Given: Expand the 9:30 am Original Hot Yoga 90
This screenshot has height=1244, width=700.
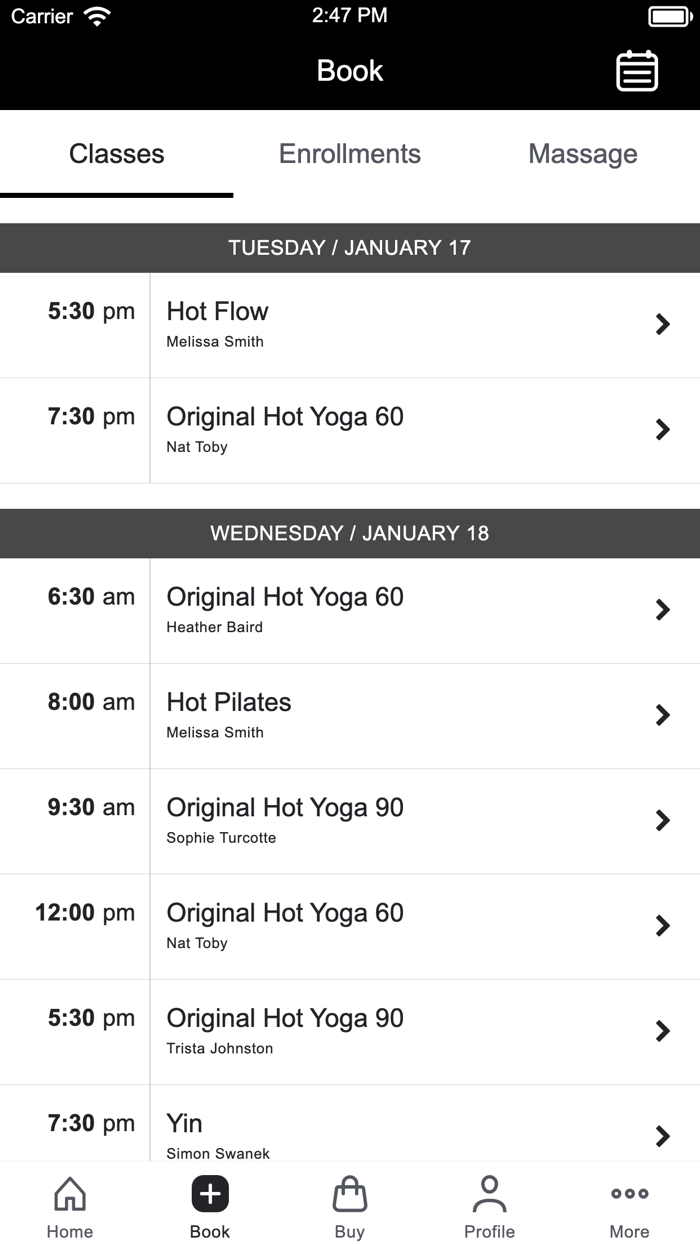Looking at the screenshot, I should 663,820.
